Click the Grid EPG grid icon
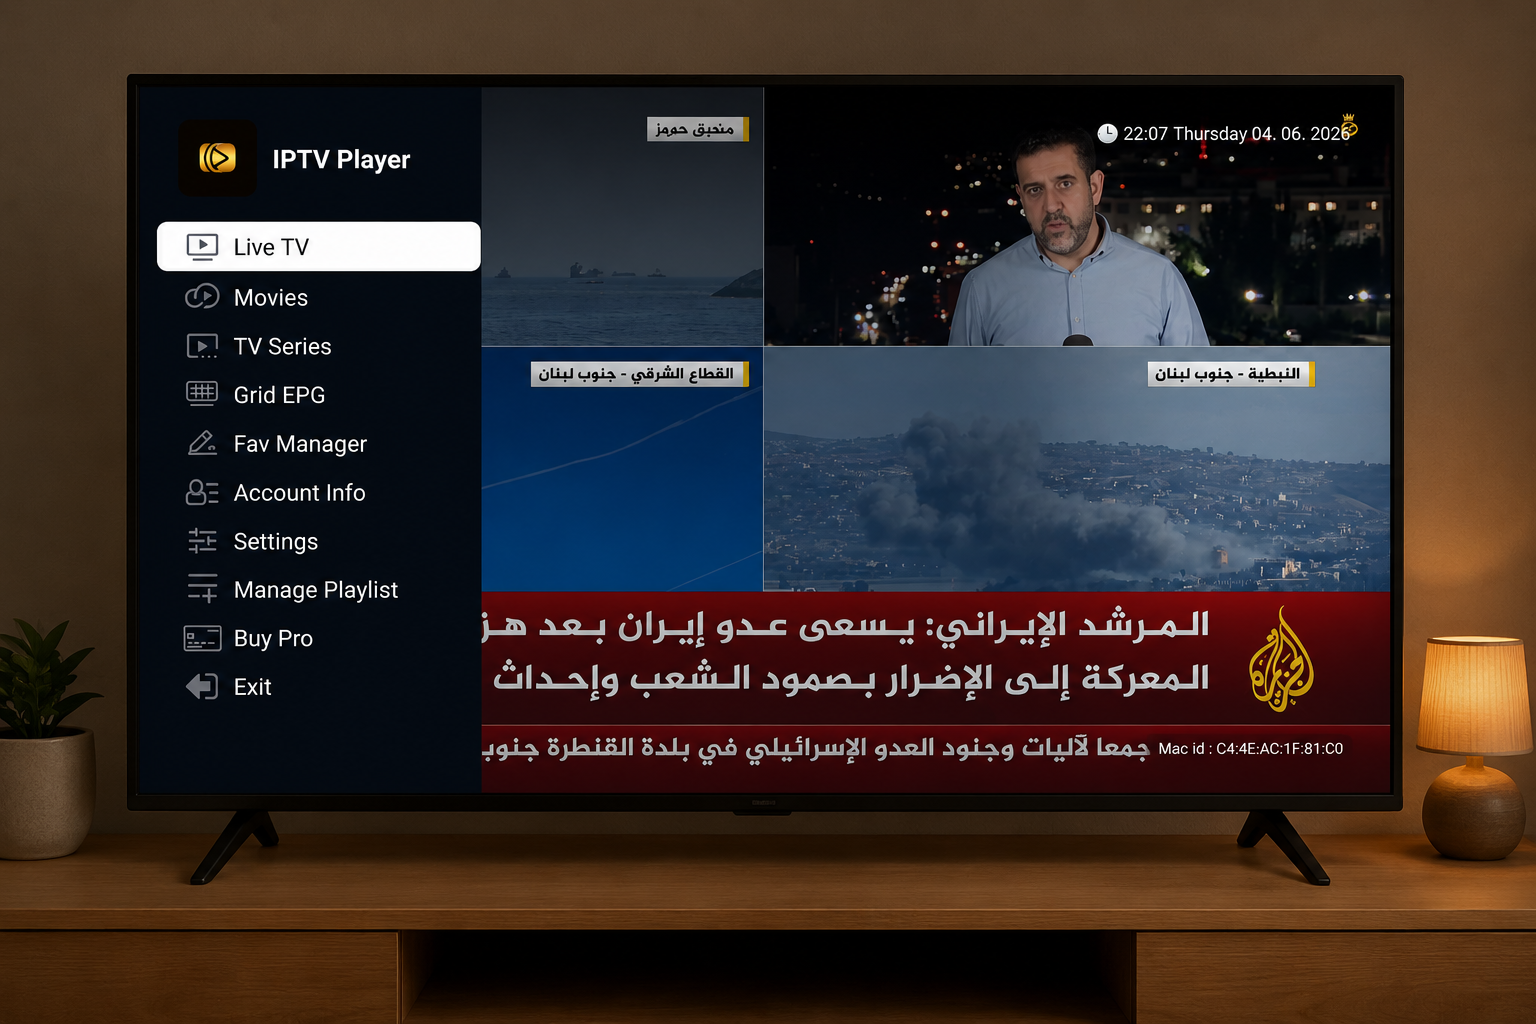This screenshot has width=1536, height=1024. [202, 394]
